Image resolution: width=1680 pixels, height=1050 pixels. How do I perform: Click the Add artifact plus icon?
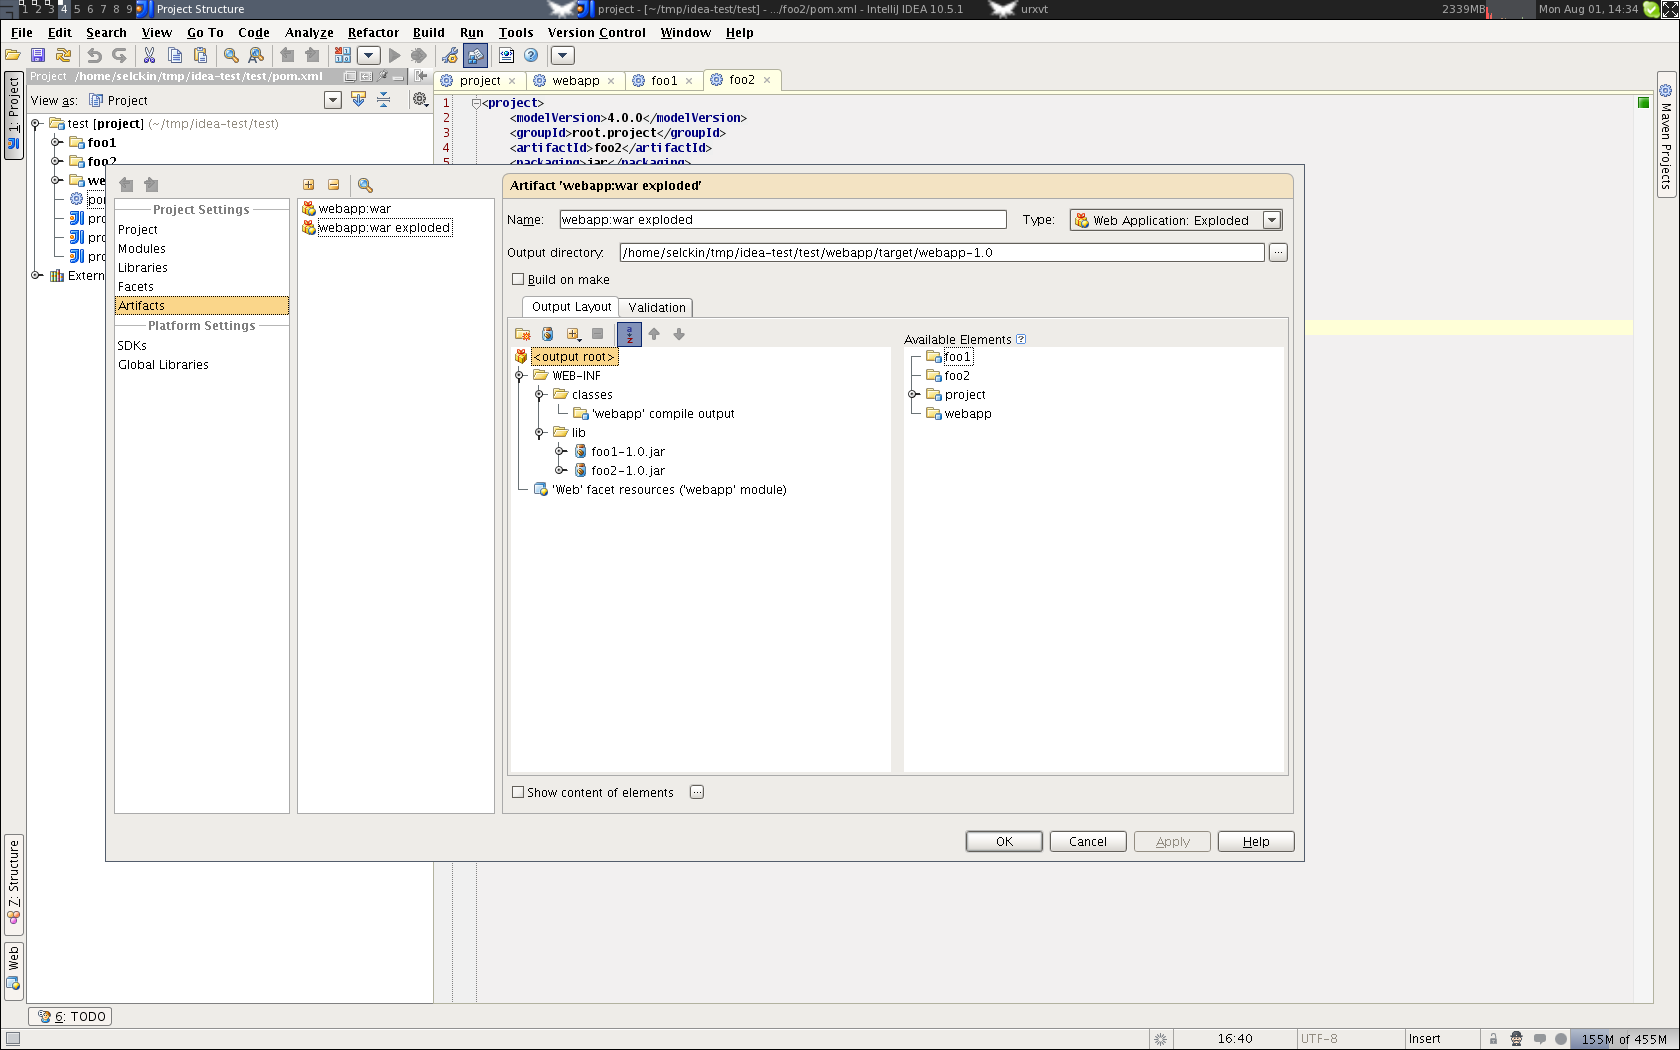[308, 185]
